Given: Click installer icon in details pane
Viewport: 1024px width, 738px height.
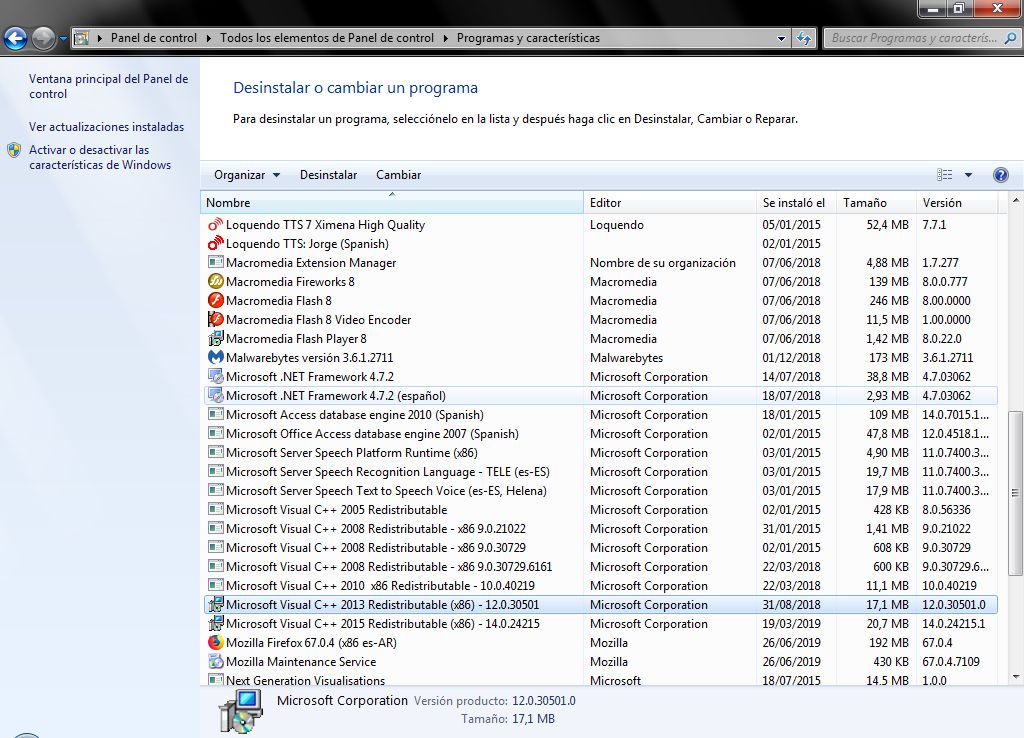Looking at the screenshot, I should [241, 711].
